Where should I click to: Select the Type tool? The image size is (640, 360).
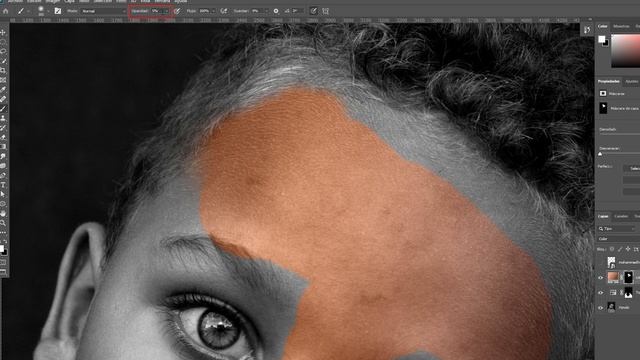[3, 185]
